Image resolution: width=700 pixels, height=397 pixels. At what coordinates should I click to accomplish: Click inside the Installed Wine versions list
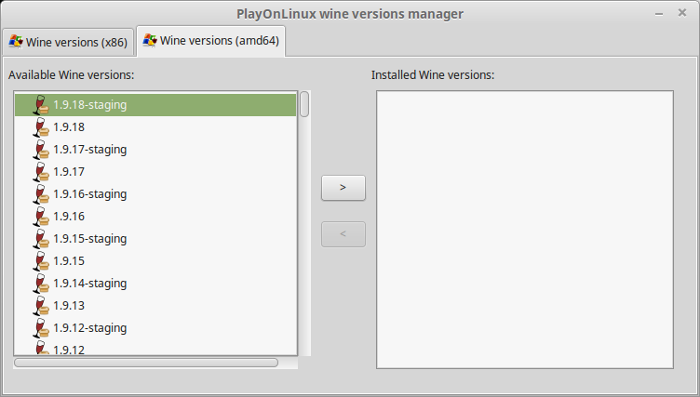(x=525, y=230)
